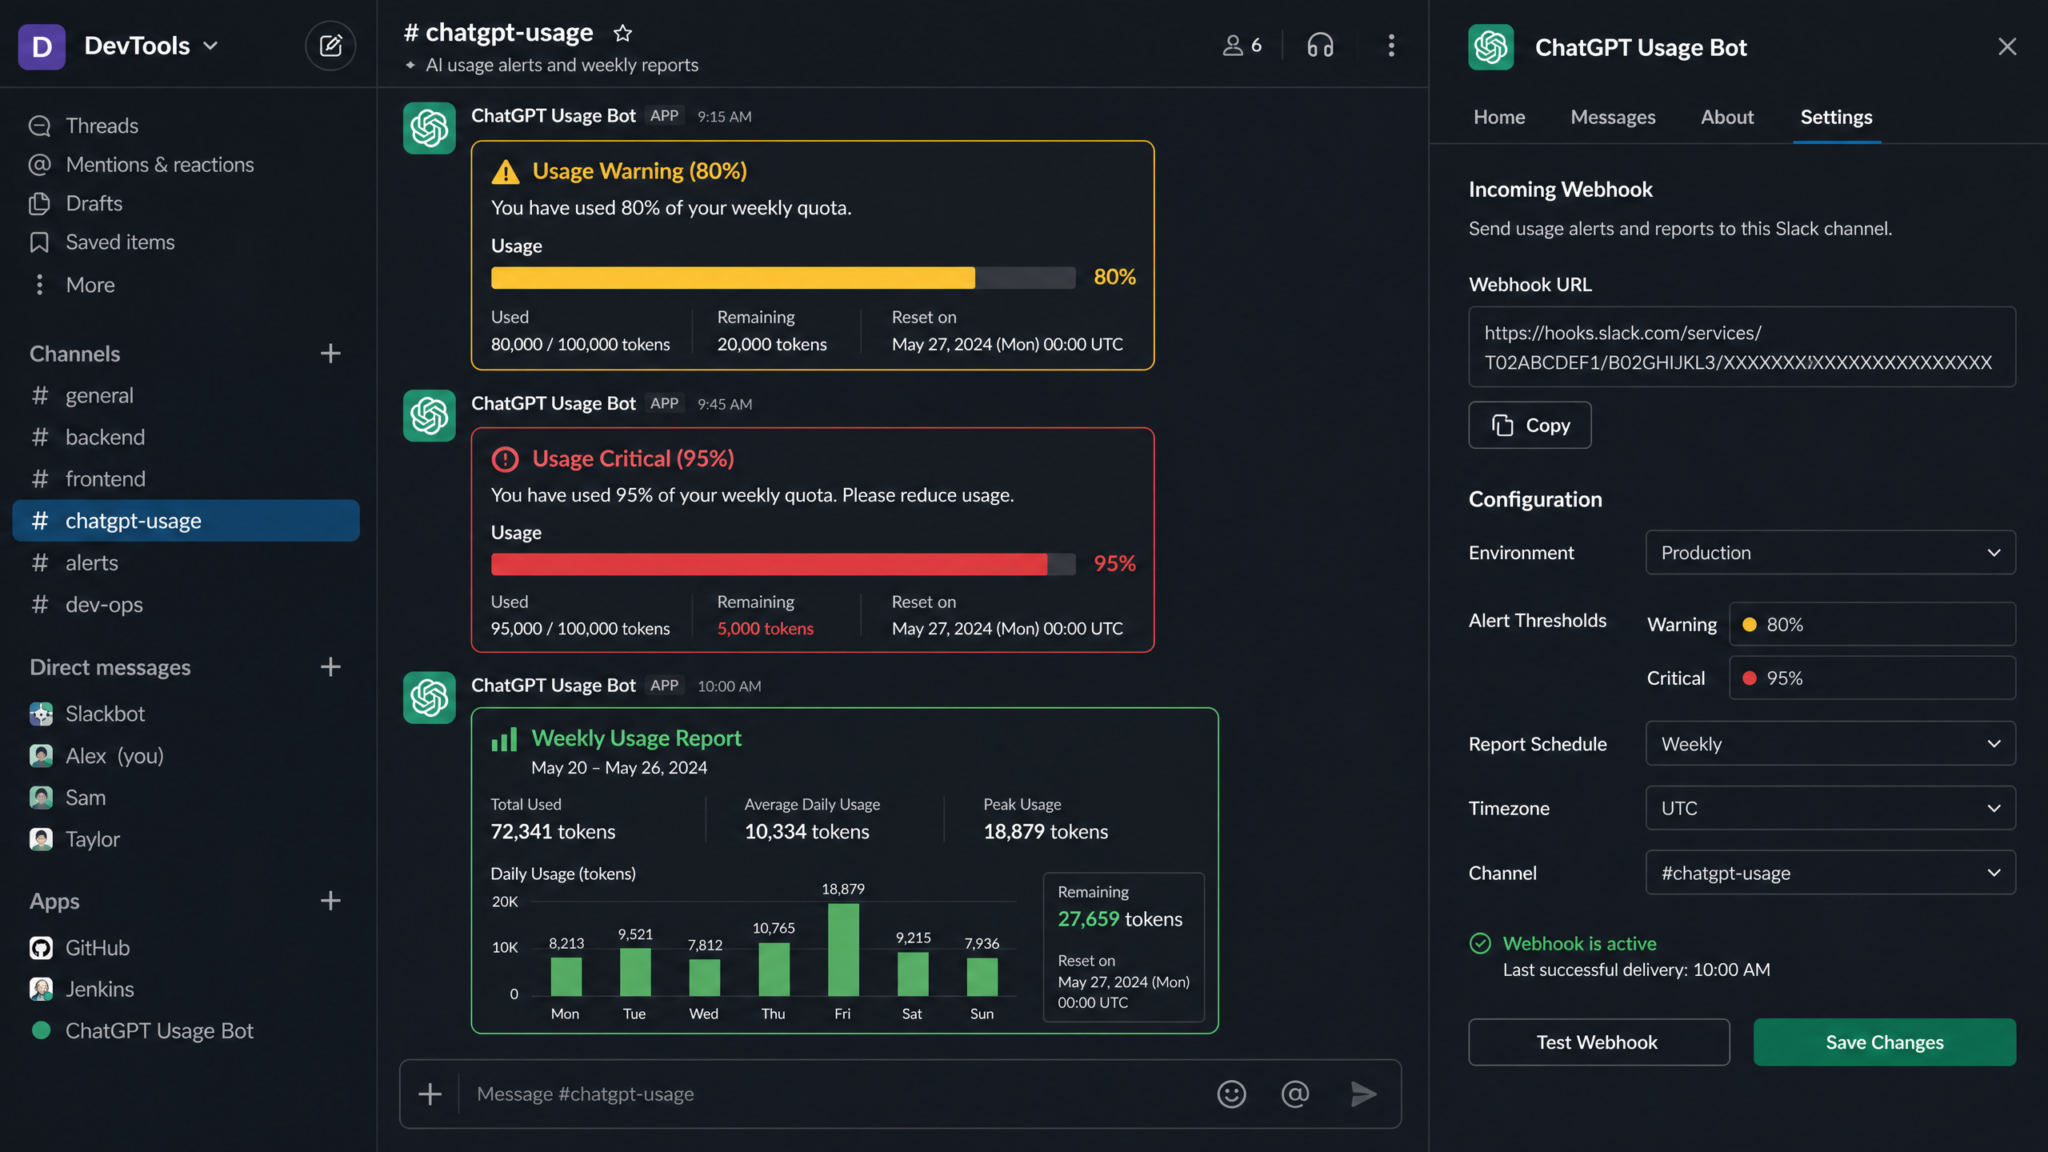
Task: Insert a mention with the @ icon
Action: coord(1295,1094)
